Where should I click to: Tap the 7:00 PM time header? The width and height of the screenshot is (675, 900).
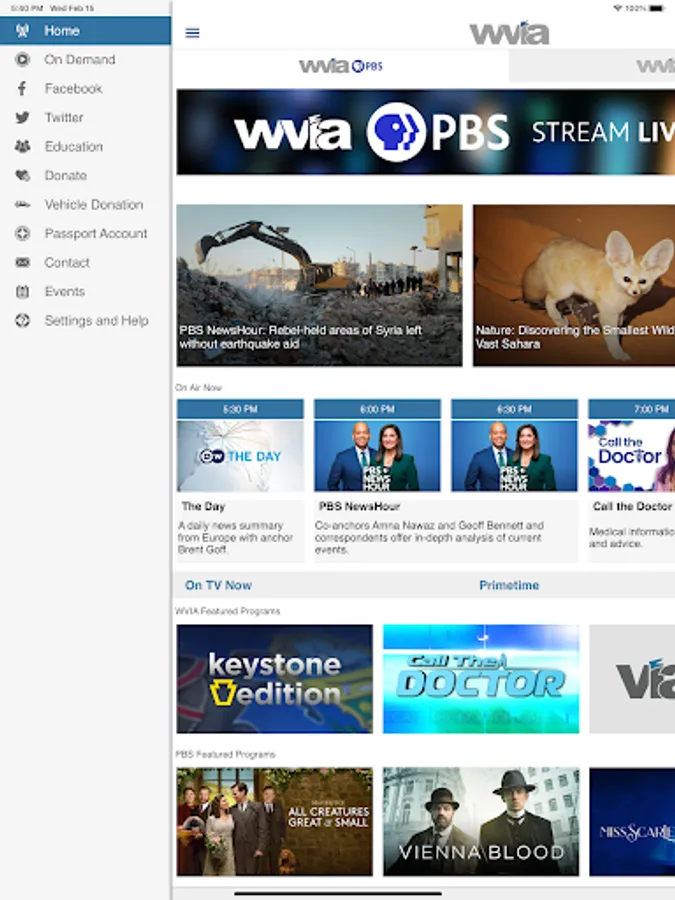[631, 409]
